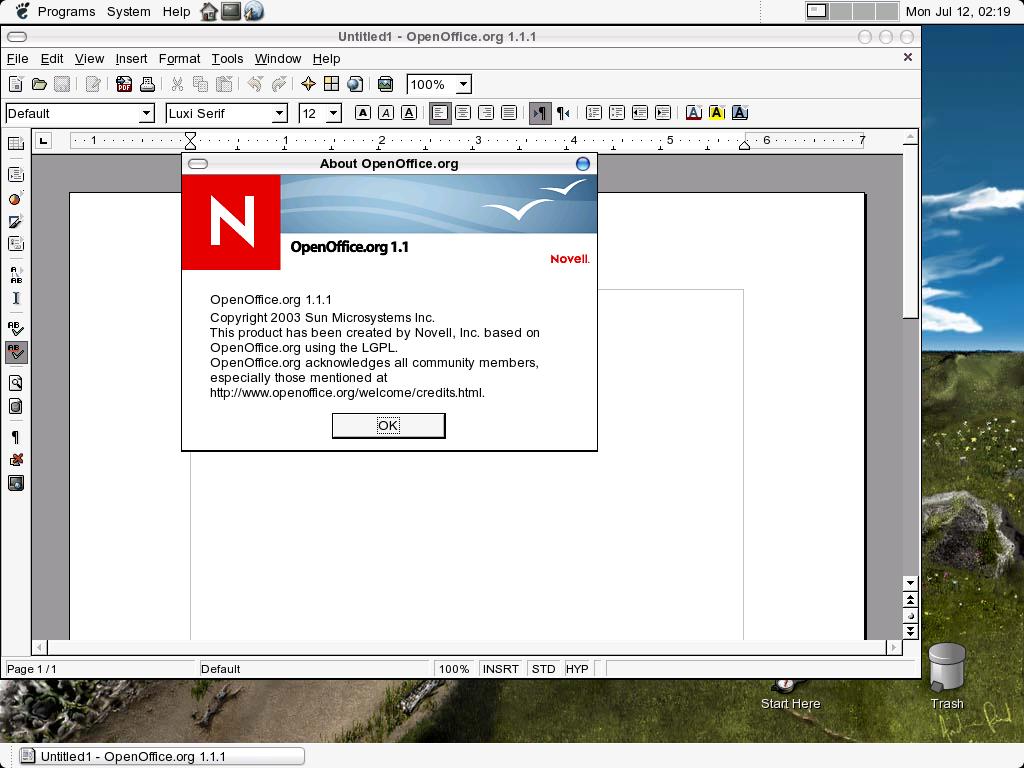Expand the zoom 100% dropdown

(x=463, y=84)
